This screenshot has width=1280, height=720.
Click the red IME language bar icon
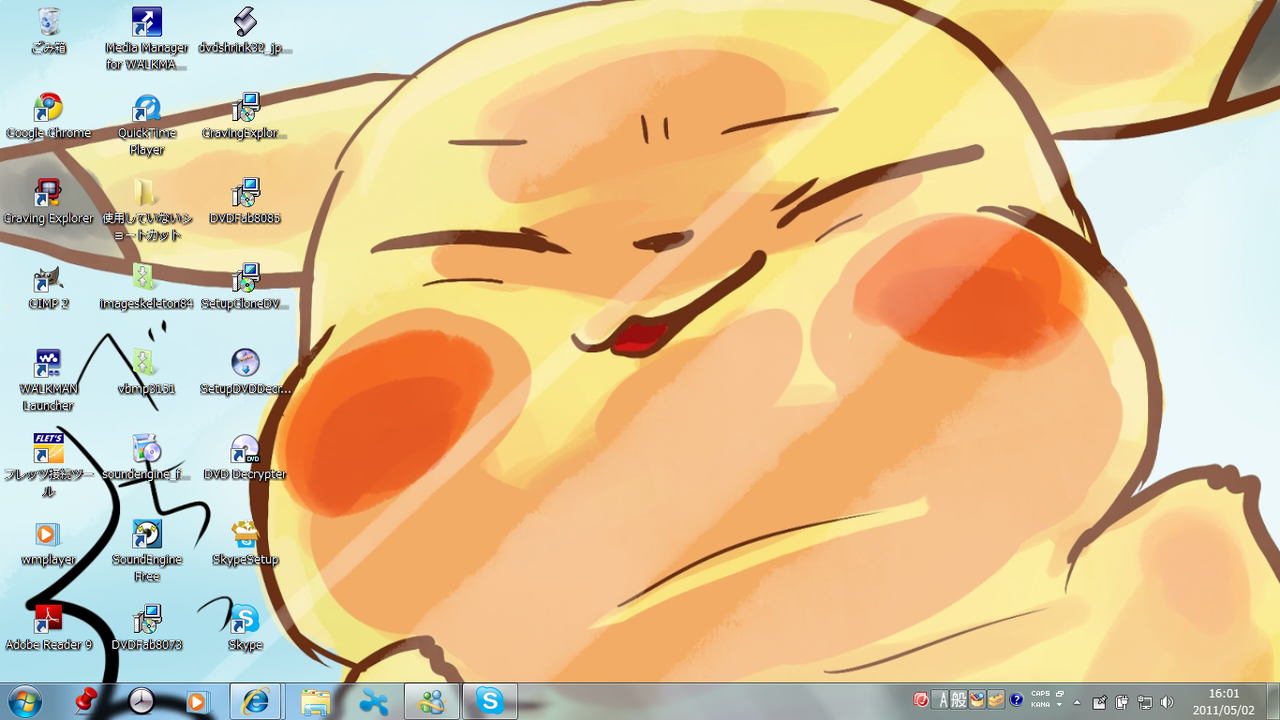point(921,700)
